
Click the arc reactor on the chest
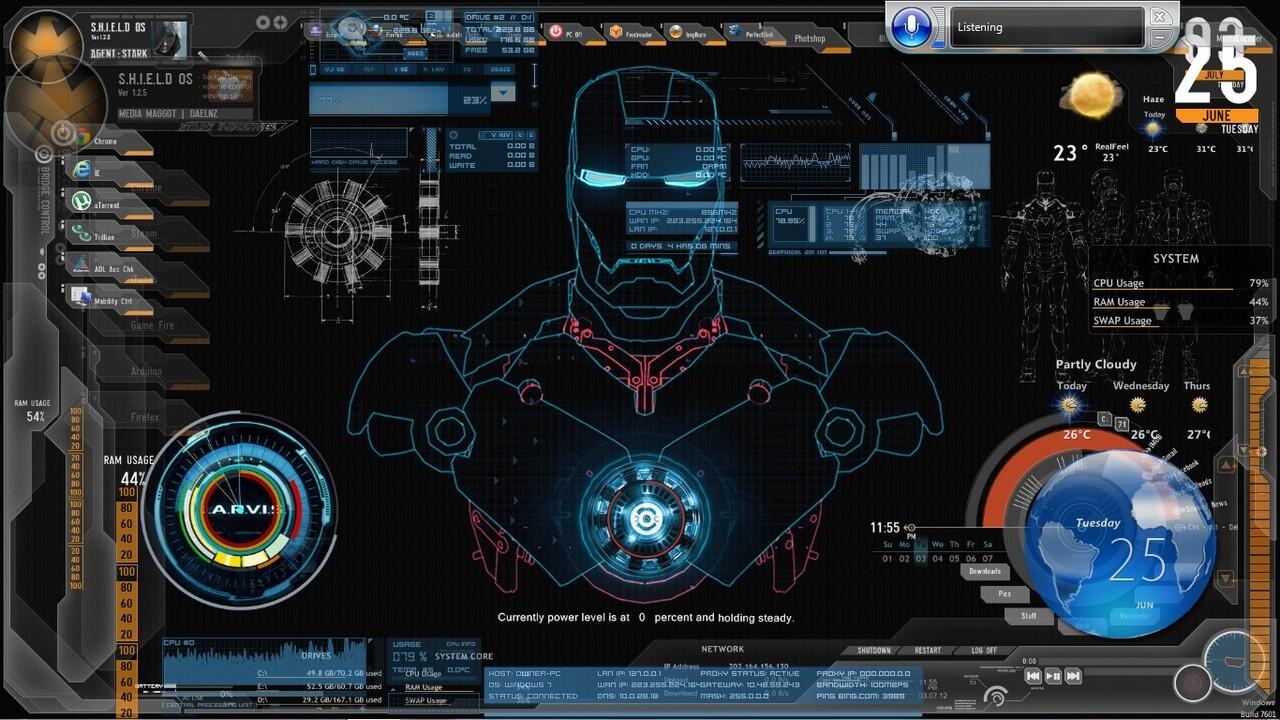coord(645,520)
